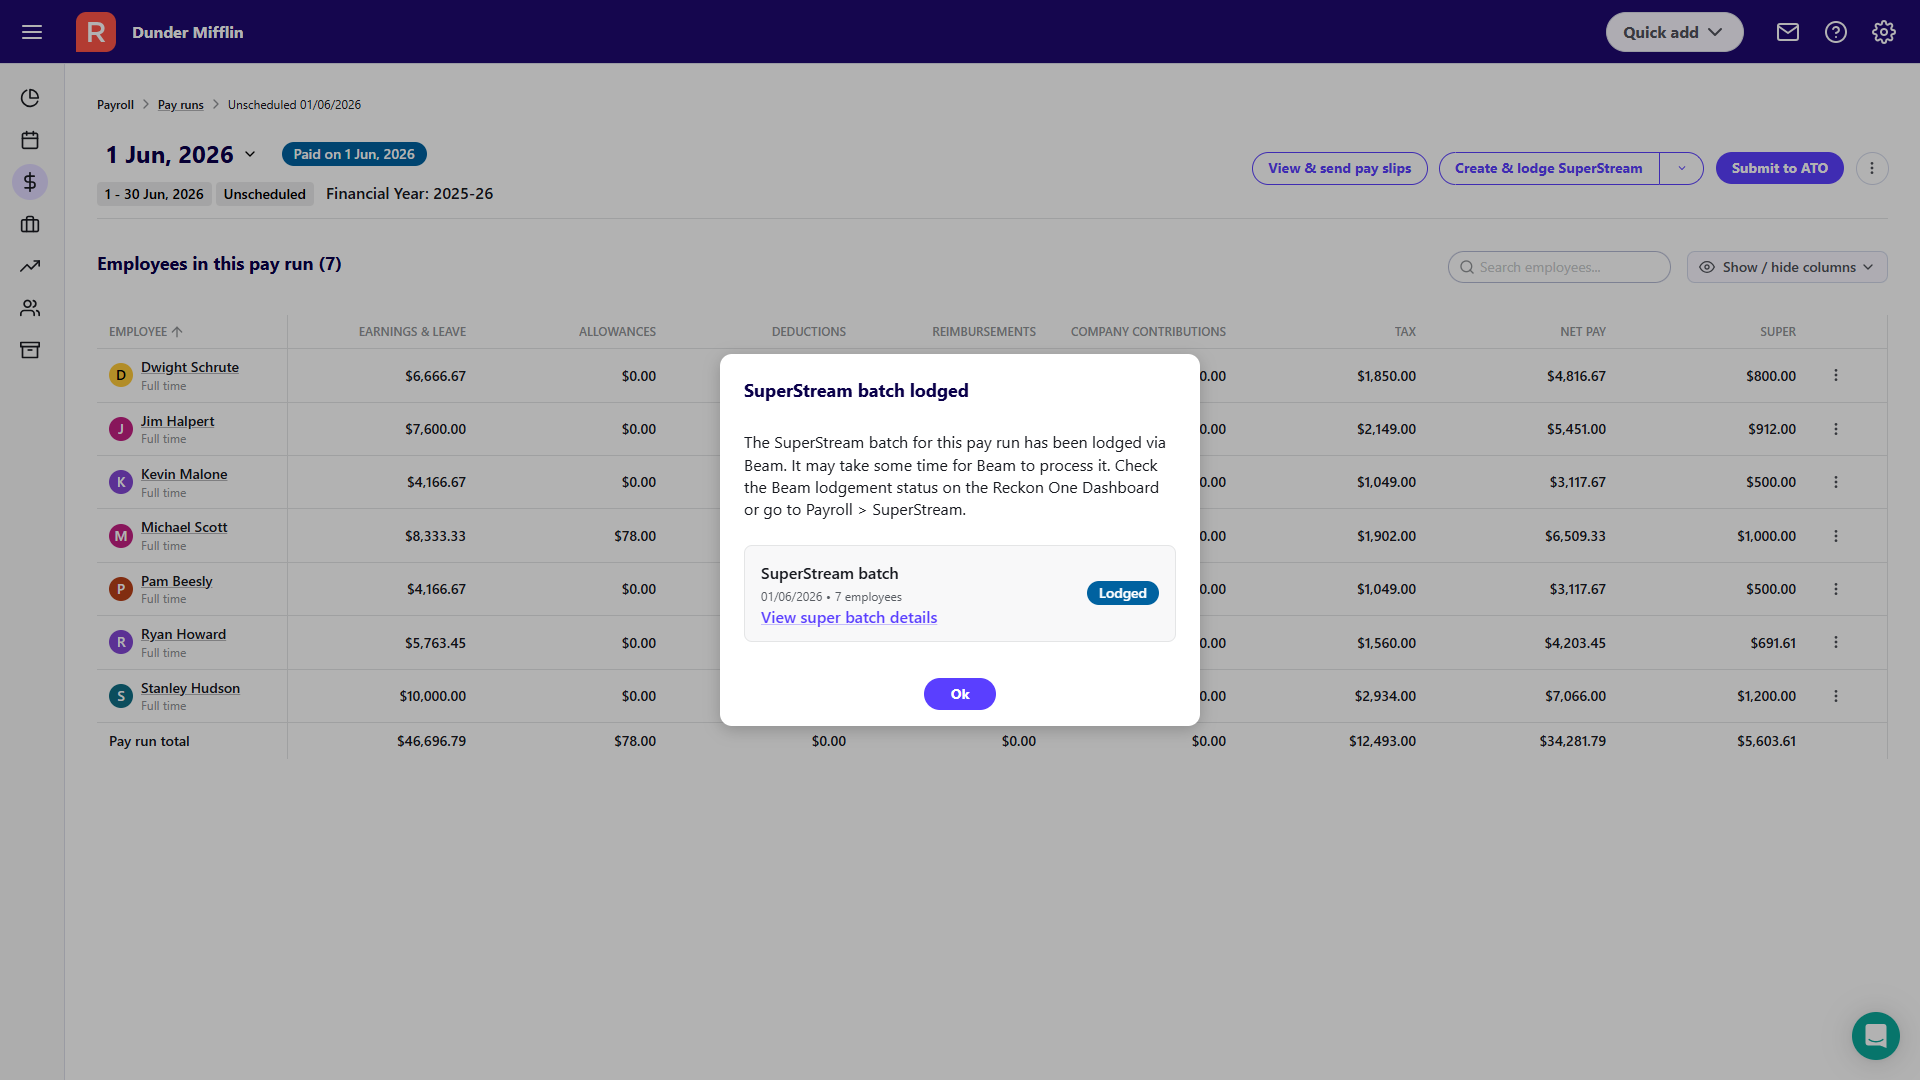Open row options for Dwight Schrute
Viewport: 1920px width, 1080px height.
(1836, 375)
